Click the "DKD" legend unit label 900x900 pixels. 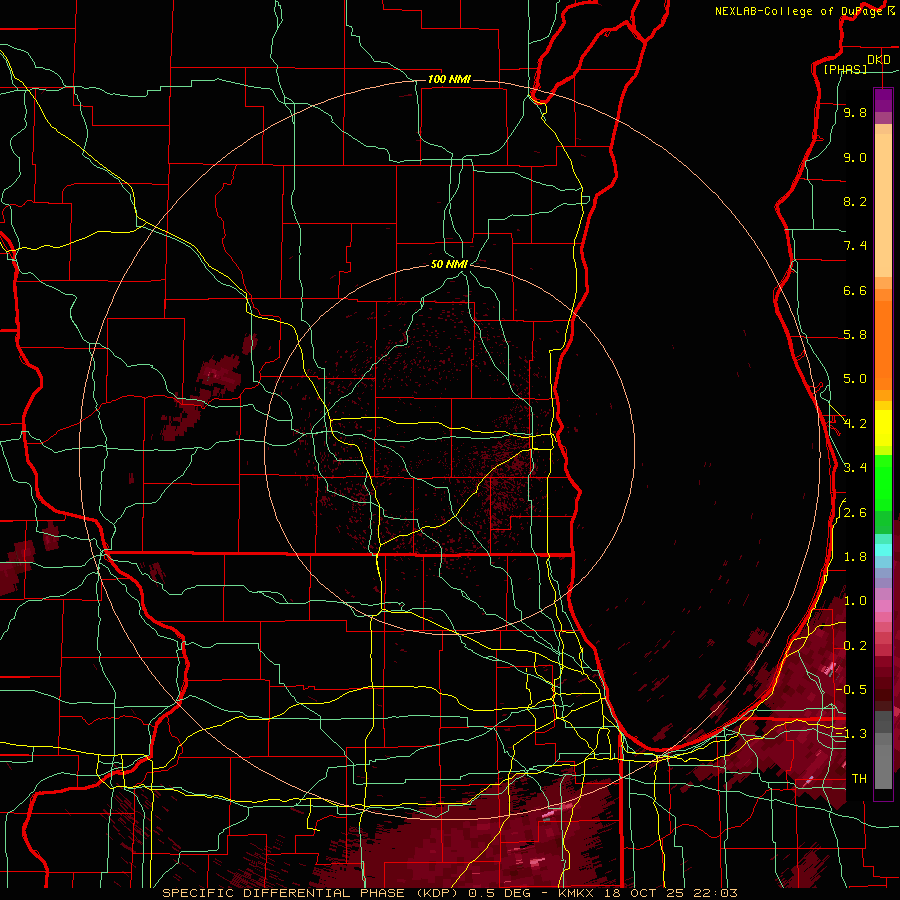pos(879,60)
